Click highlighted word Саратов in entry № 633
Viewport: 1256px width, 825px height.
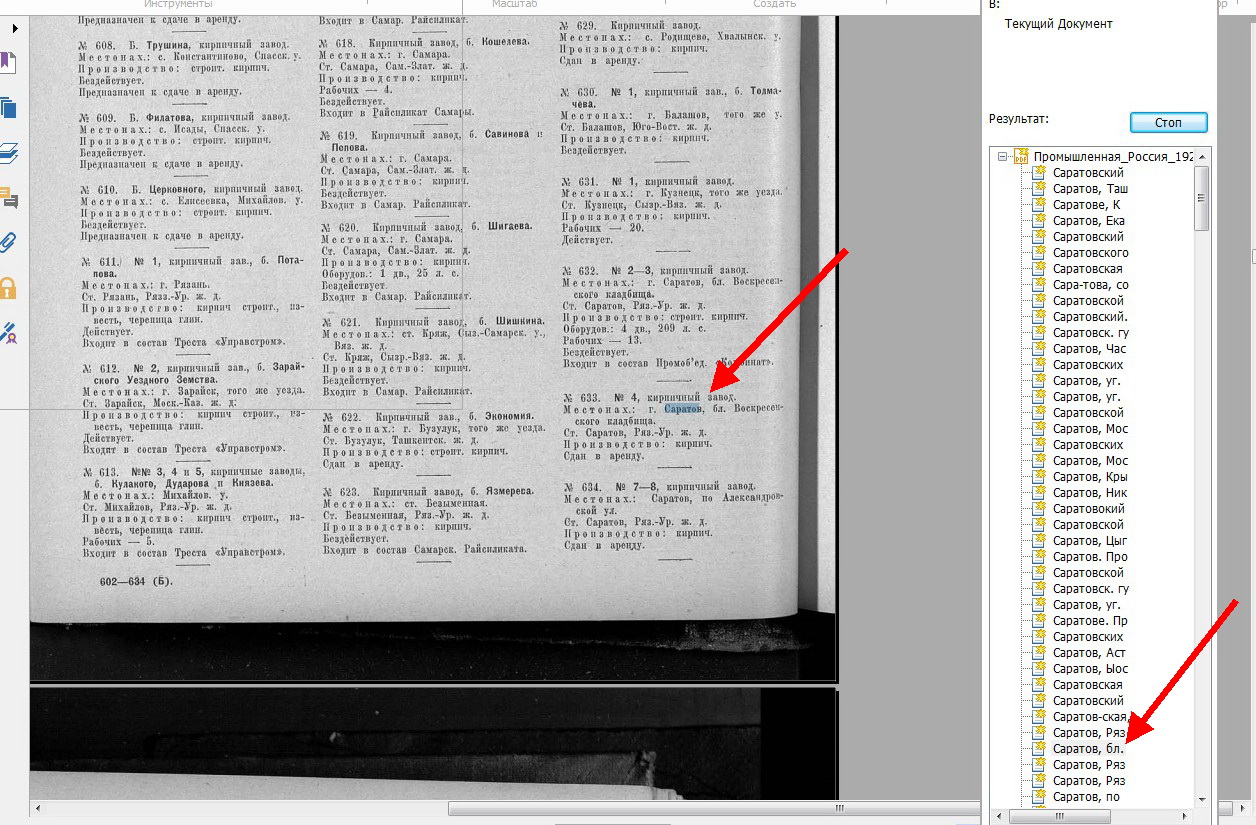(685, 409)
